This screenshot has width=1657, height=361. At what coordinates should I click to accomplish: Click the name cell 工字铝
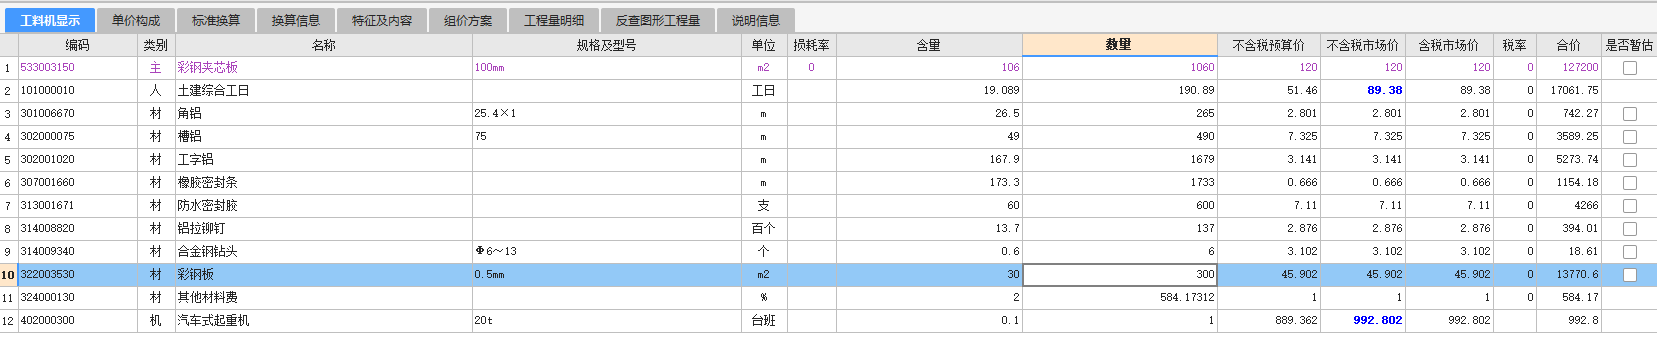tap(324, 160)
